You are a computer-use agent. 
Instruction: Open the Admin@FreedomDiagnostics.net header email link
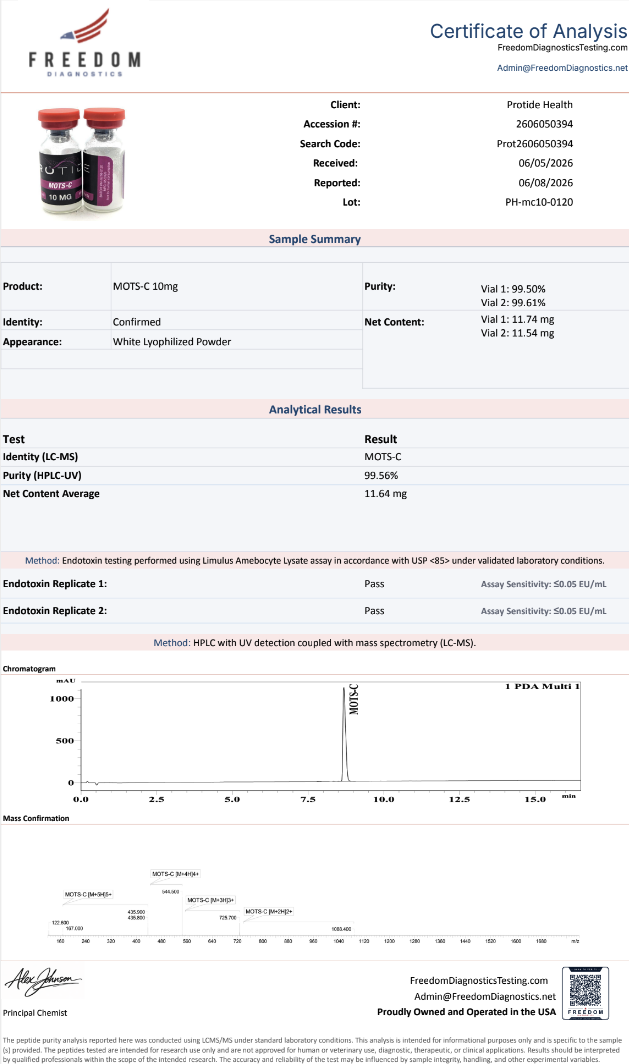click(x=562, y=68)
